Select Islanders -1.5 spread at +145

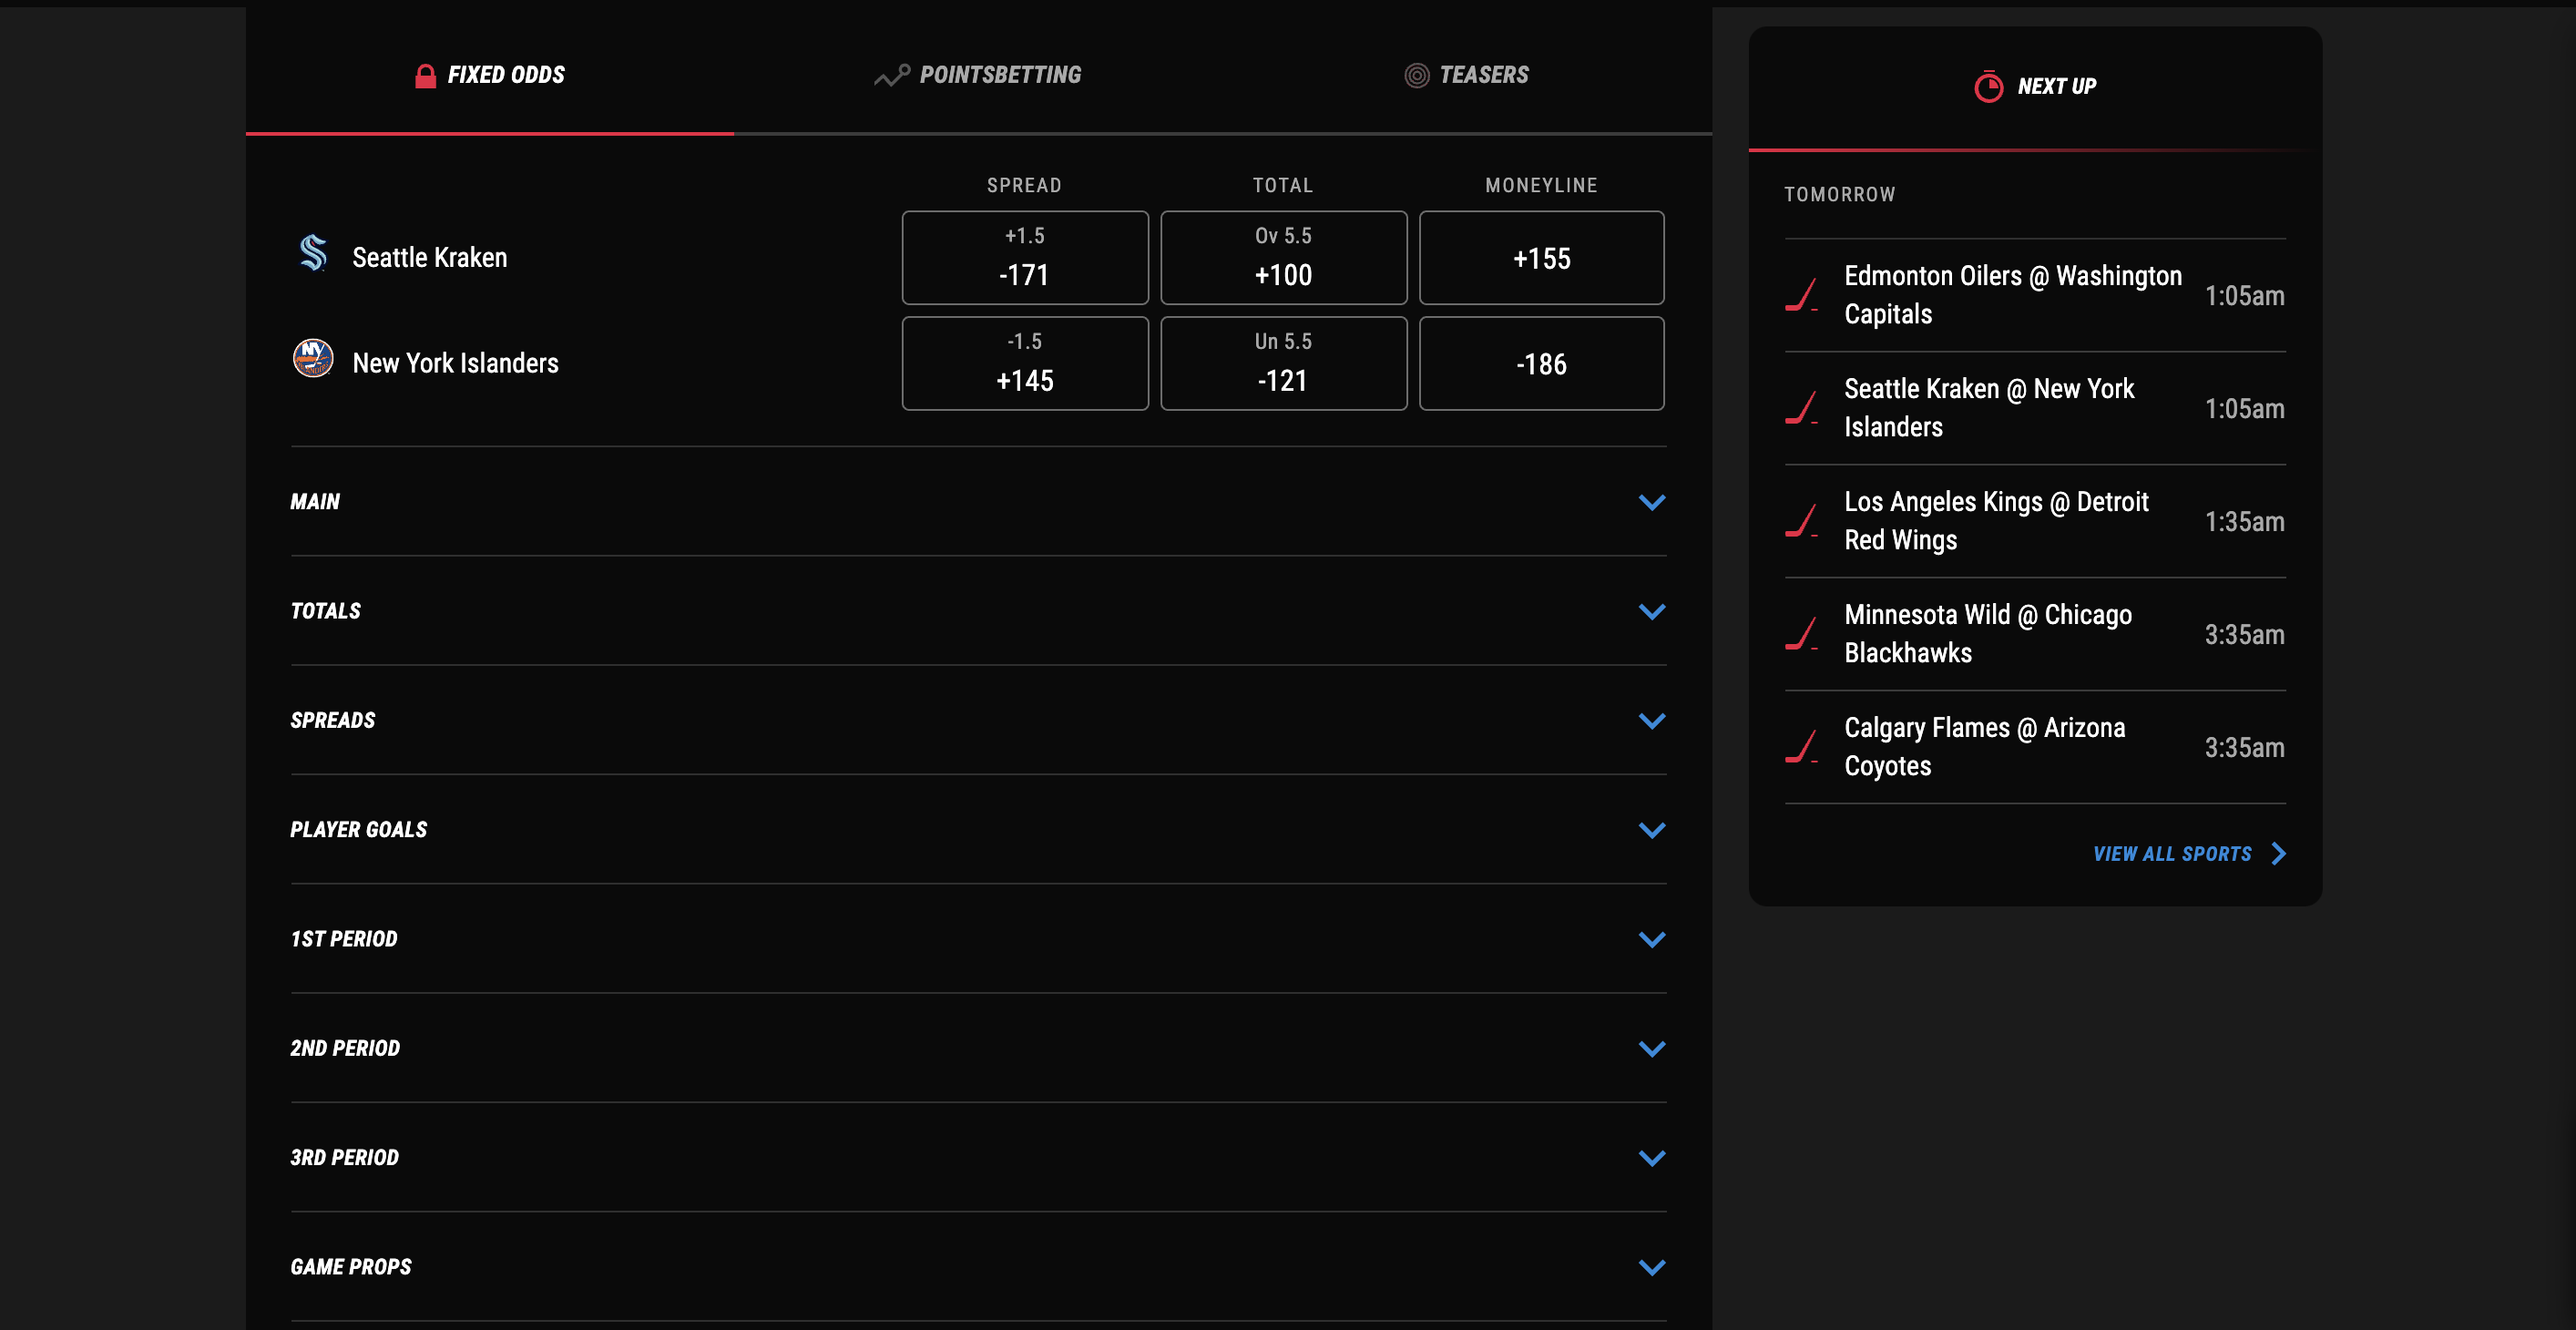[x=1025, y=364]
